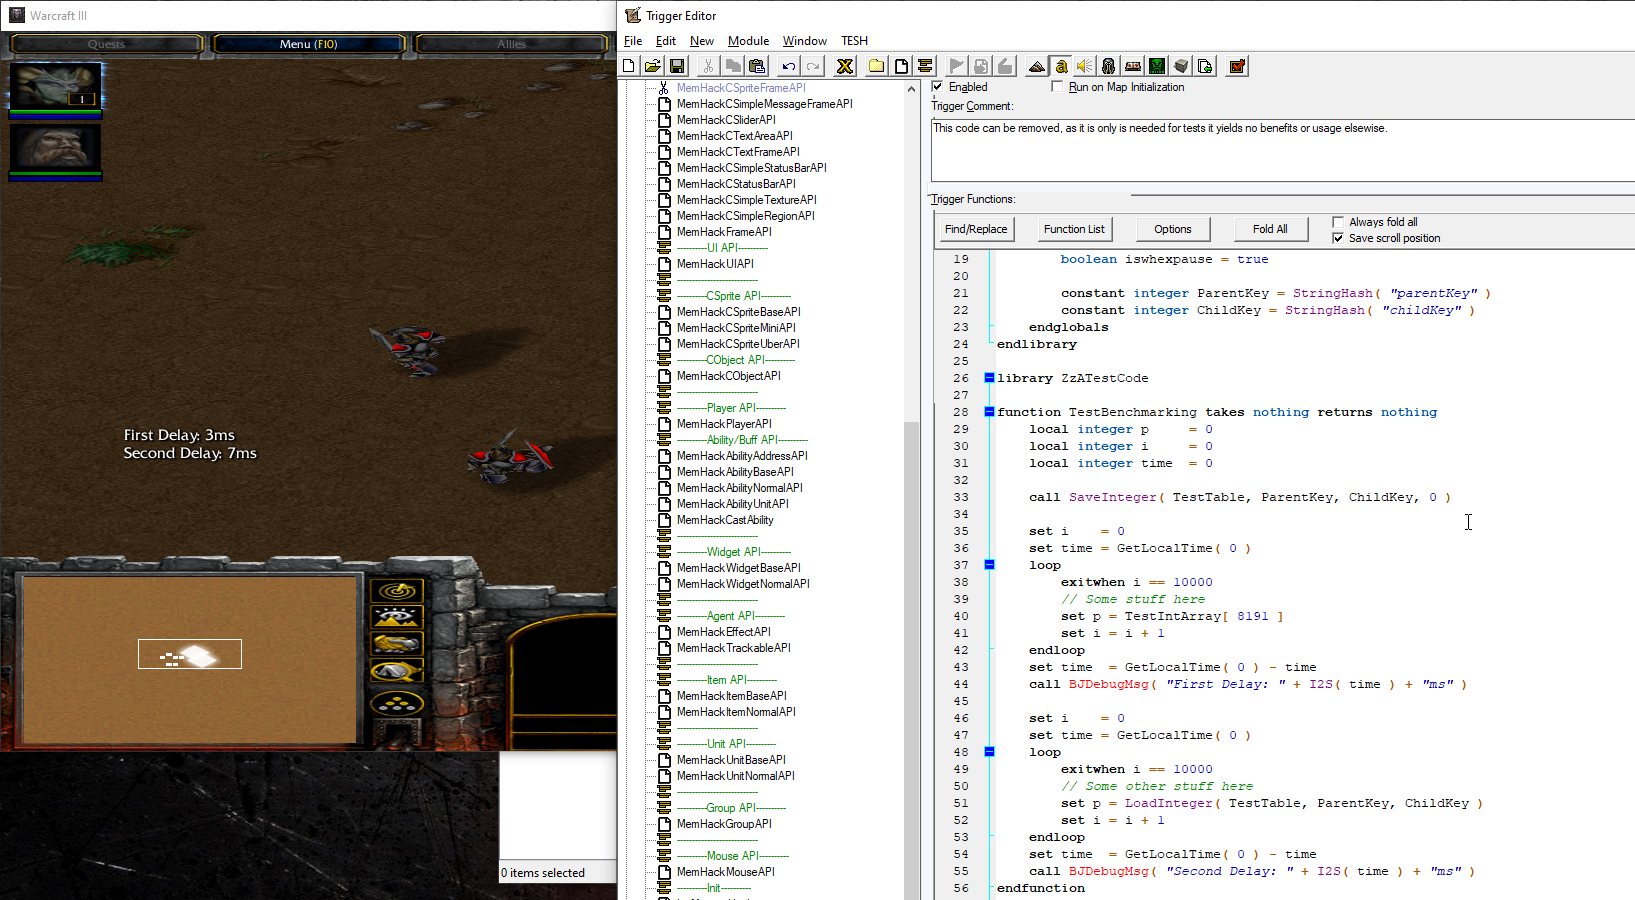The height and width of the screenshot is (900, 1635).
Task: Save the map with the floppy disk icon
Action: click(x=677, y=66)
